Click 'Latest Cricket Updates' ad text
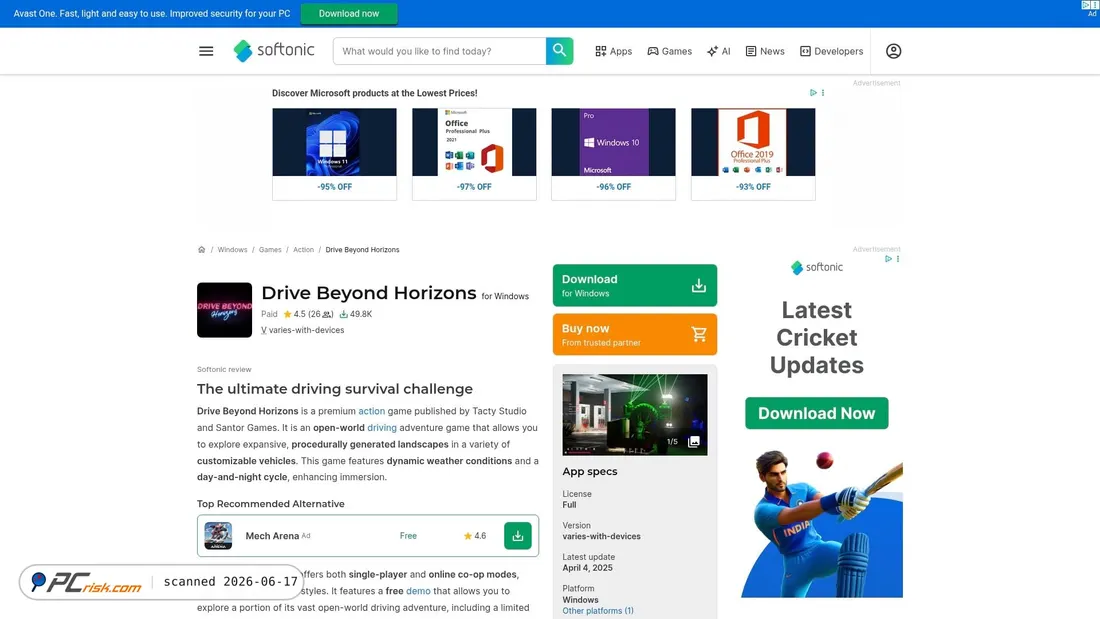This screenshot has height=619, width=1100. (817, 338)
